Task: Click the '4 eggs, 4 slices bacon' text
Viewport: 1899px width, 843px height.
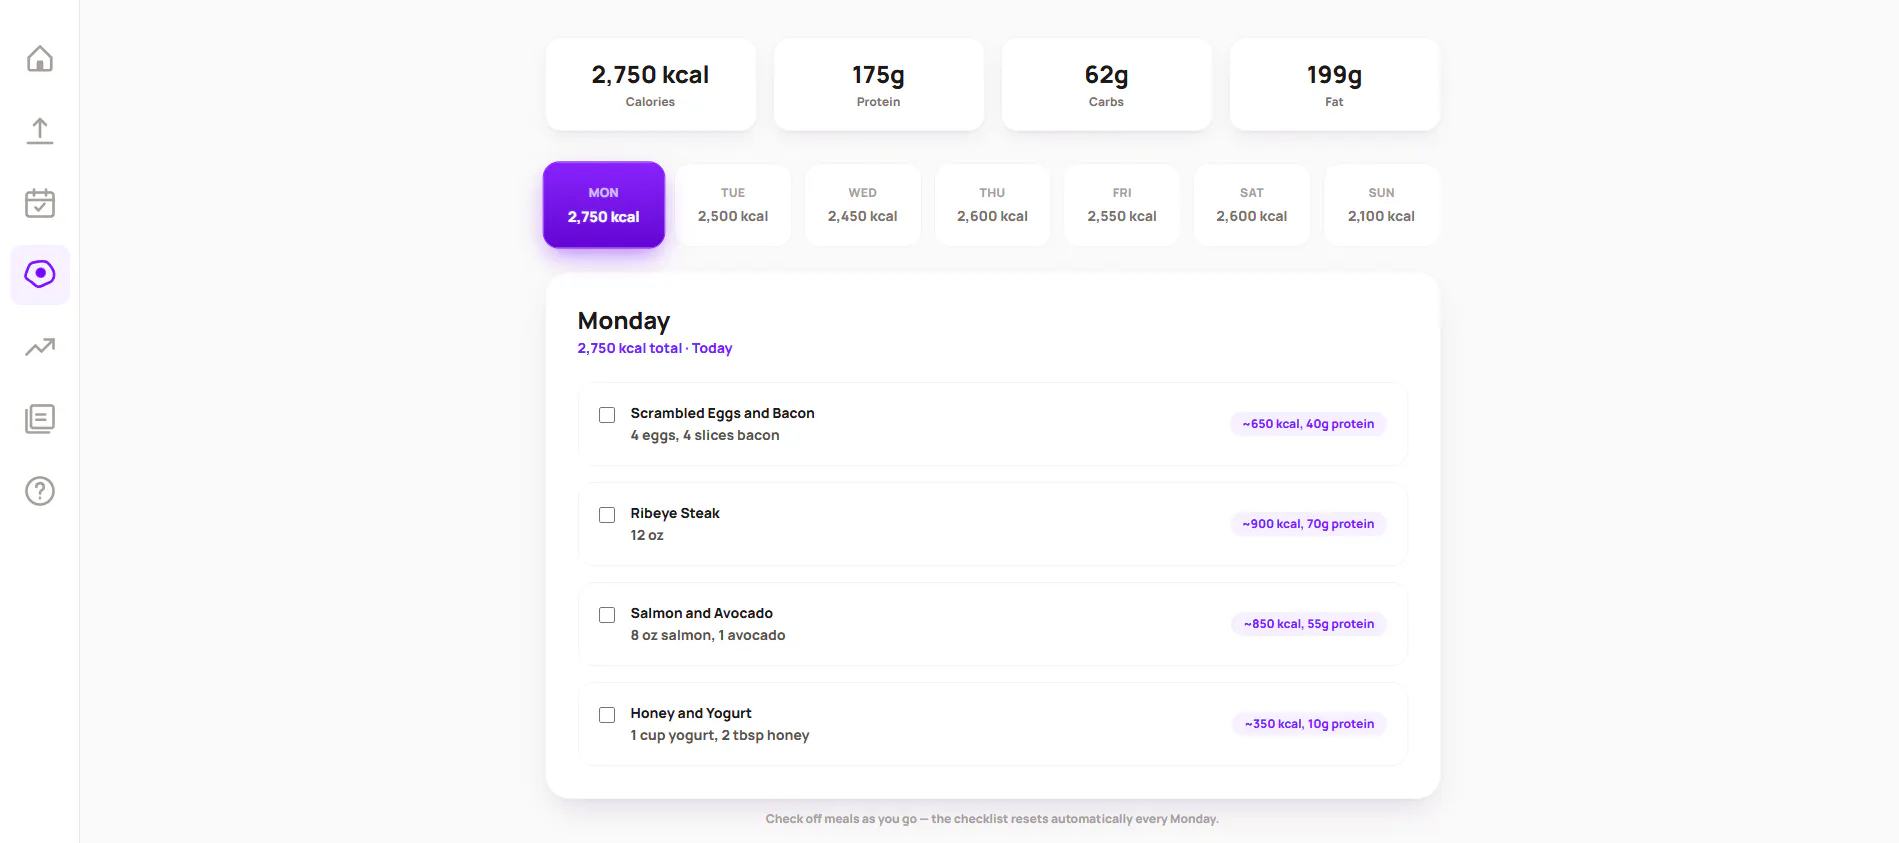Action: tap(705, 435)
